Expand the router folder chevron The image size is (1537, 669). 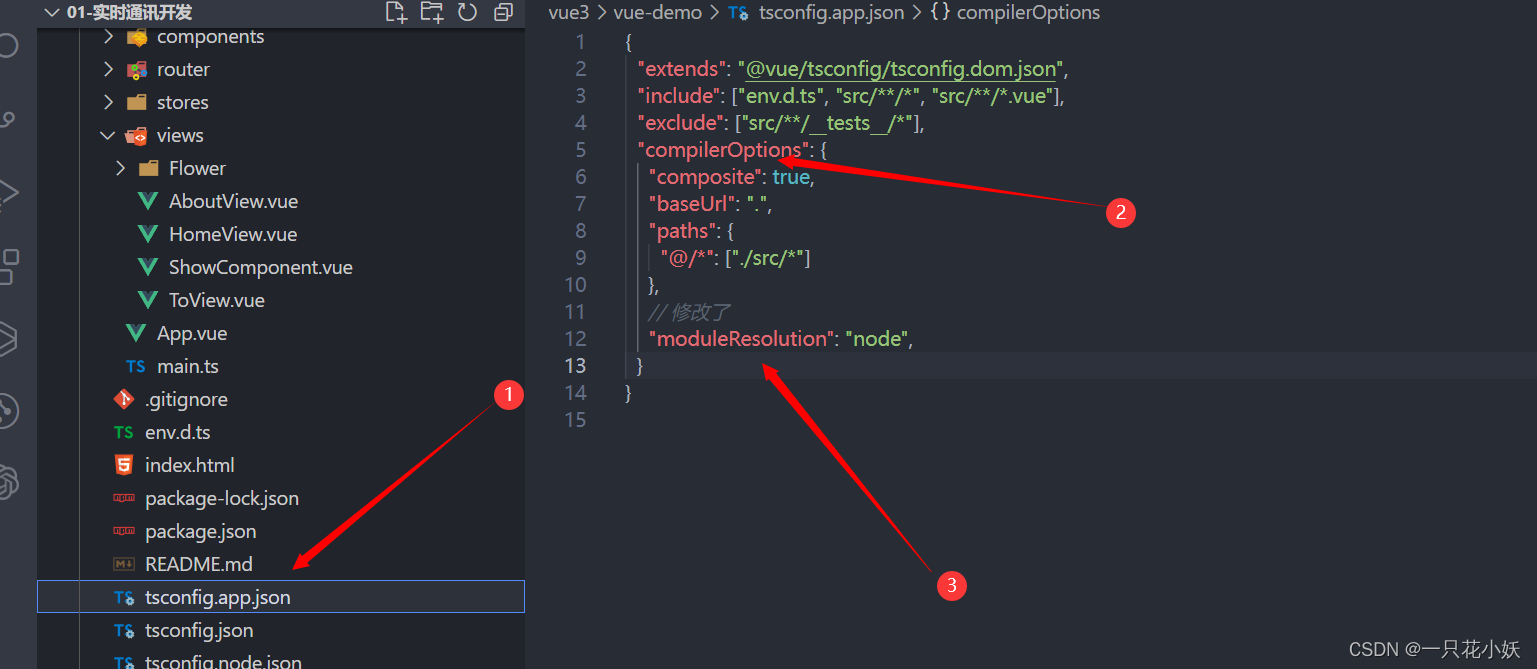[x=108, y=70]
